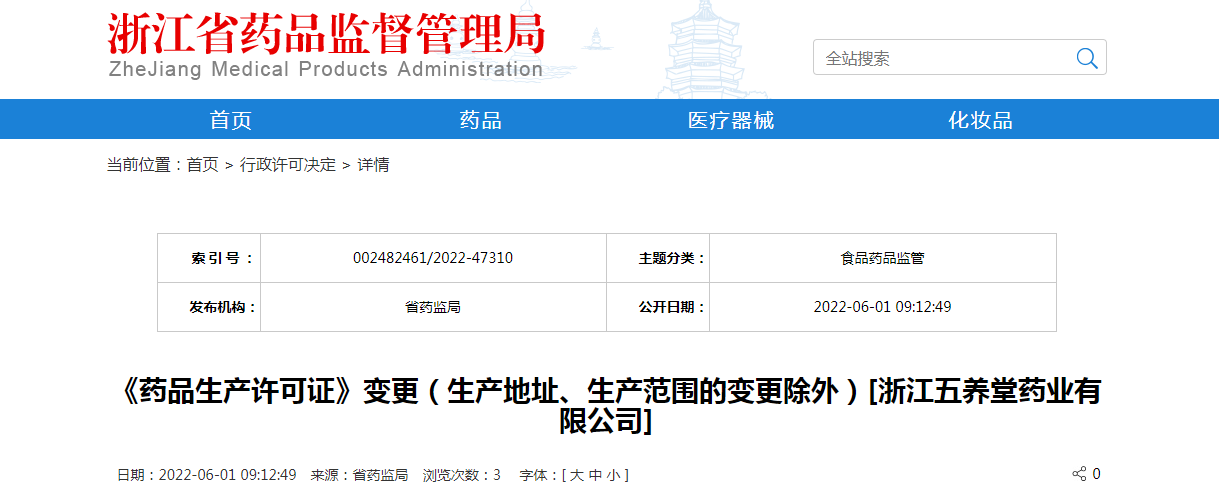The height and width of the screenshot is (493, 1219).
Task: Click the 公开日期 label cell
Action: click(x=658, y=307)
